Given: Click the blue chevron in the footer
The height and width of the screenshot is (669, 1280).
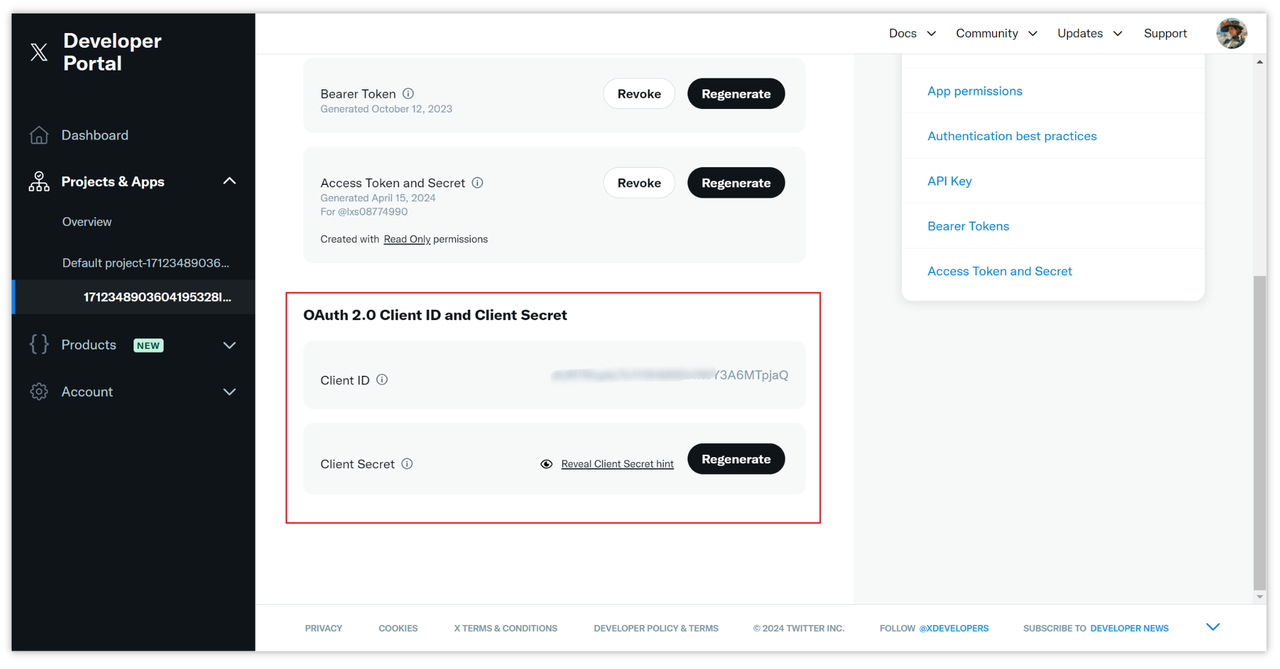Looking at the screenshot, I should (1213, 627).
